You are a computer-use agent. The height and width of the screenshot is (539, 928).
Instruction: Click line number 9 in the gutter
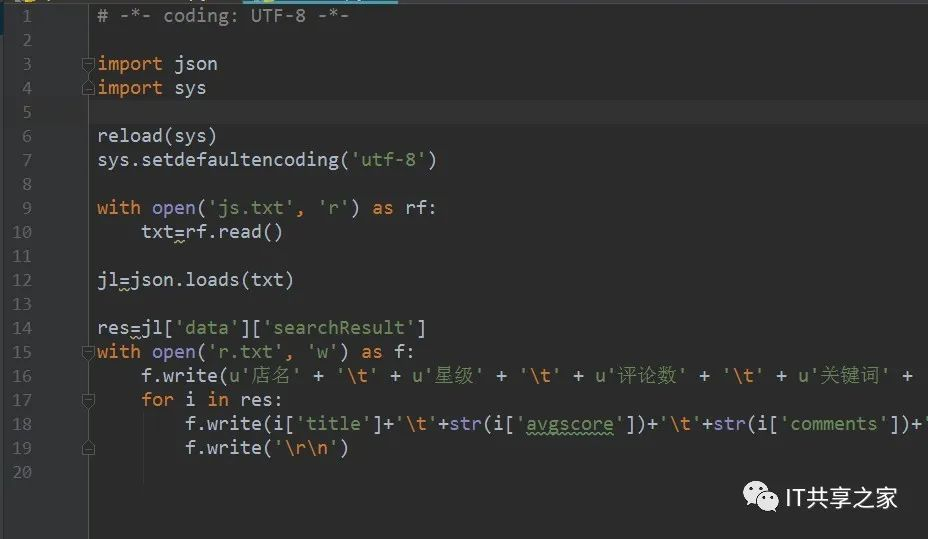[27, 208]
